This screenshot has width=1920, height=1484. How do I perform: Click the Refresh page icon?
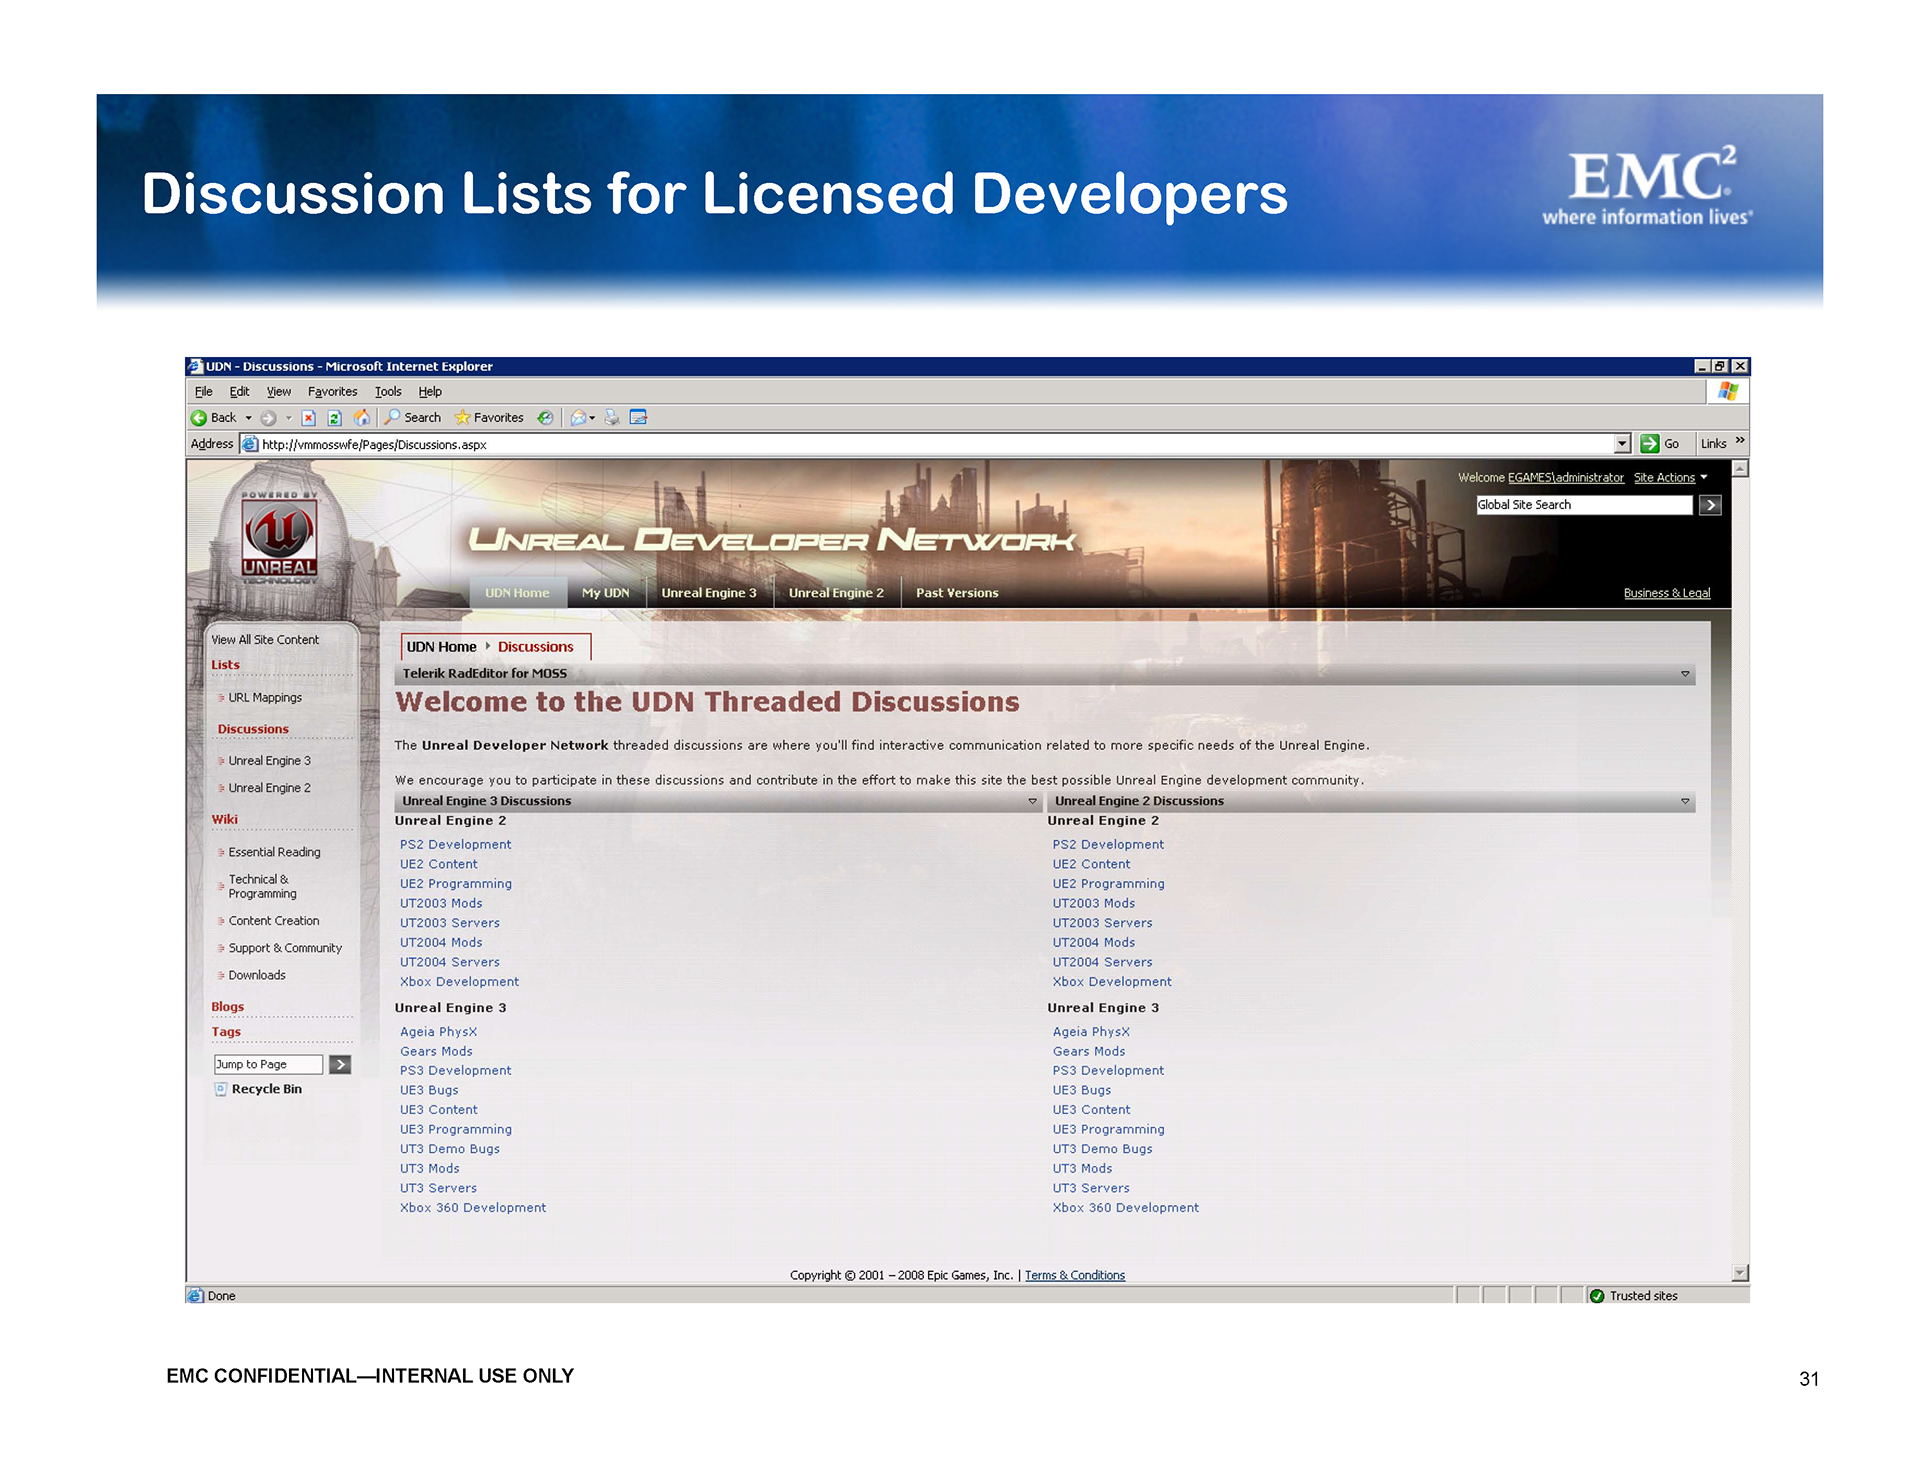coord(335,418)
